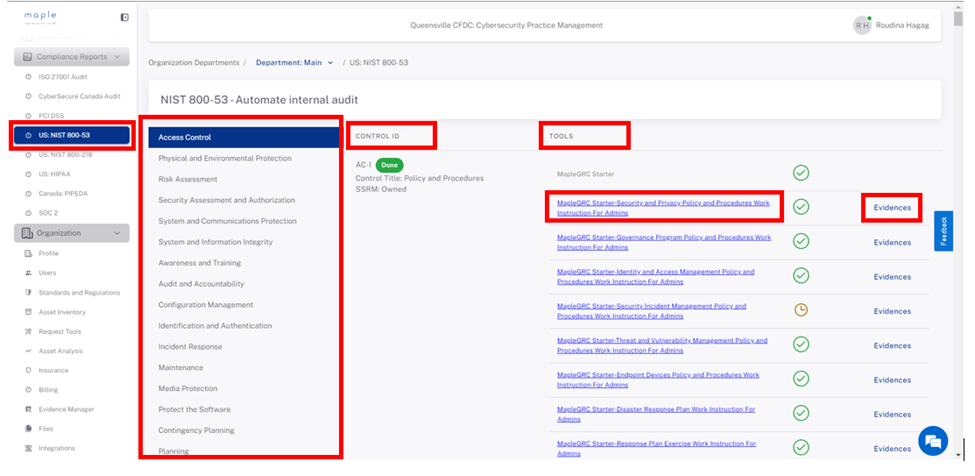975x476 pixels.
Task: Click the Insurance shield icon
Action: pos(28,370)
